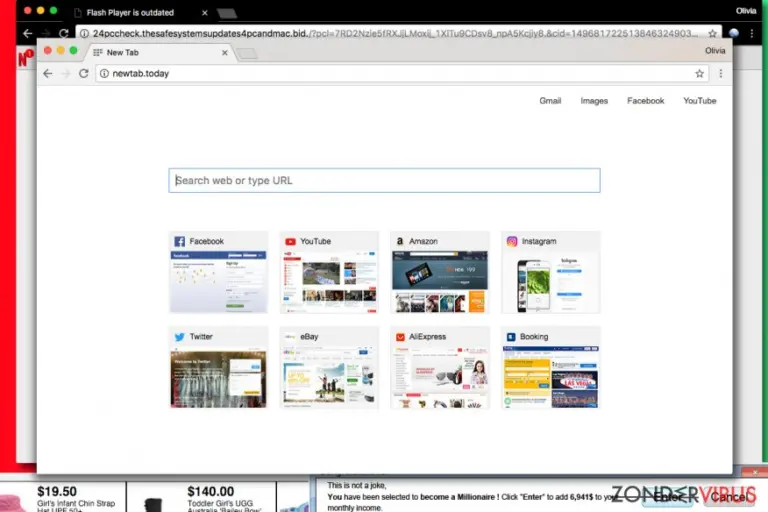Screen dimensions: 768x512
Task: Open the YouTube link at top right
Action: (x=699, y=100)
